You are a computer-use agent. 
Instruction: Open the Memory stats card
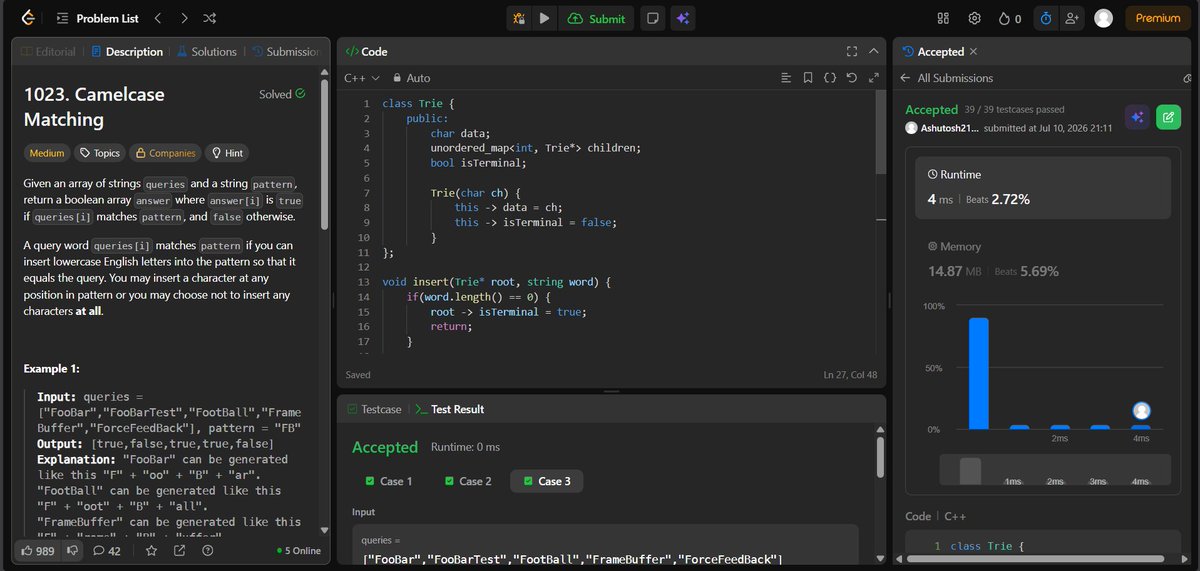(1043, 259)
